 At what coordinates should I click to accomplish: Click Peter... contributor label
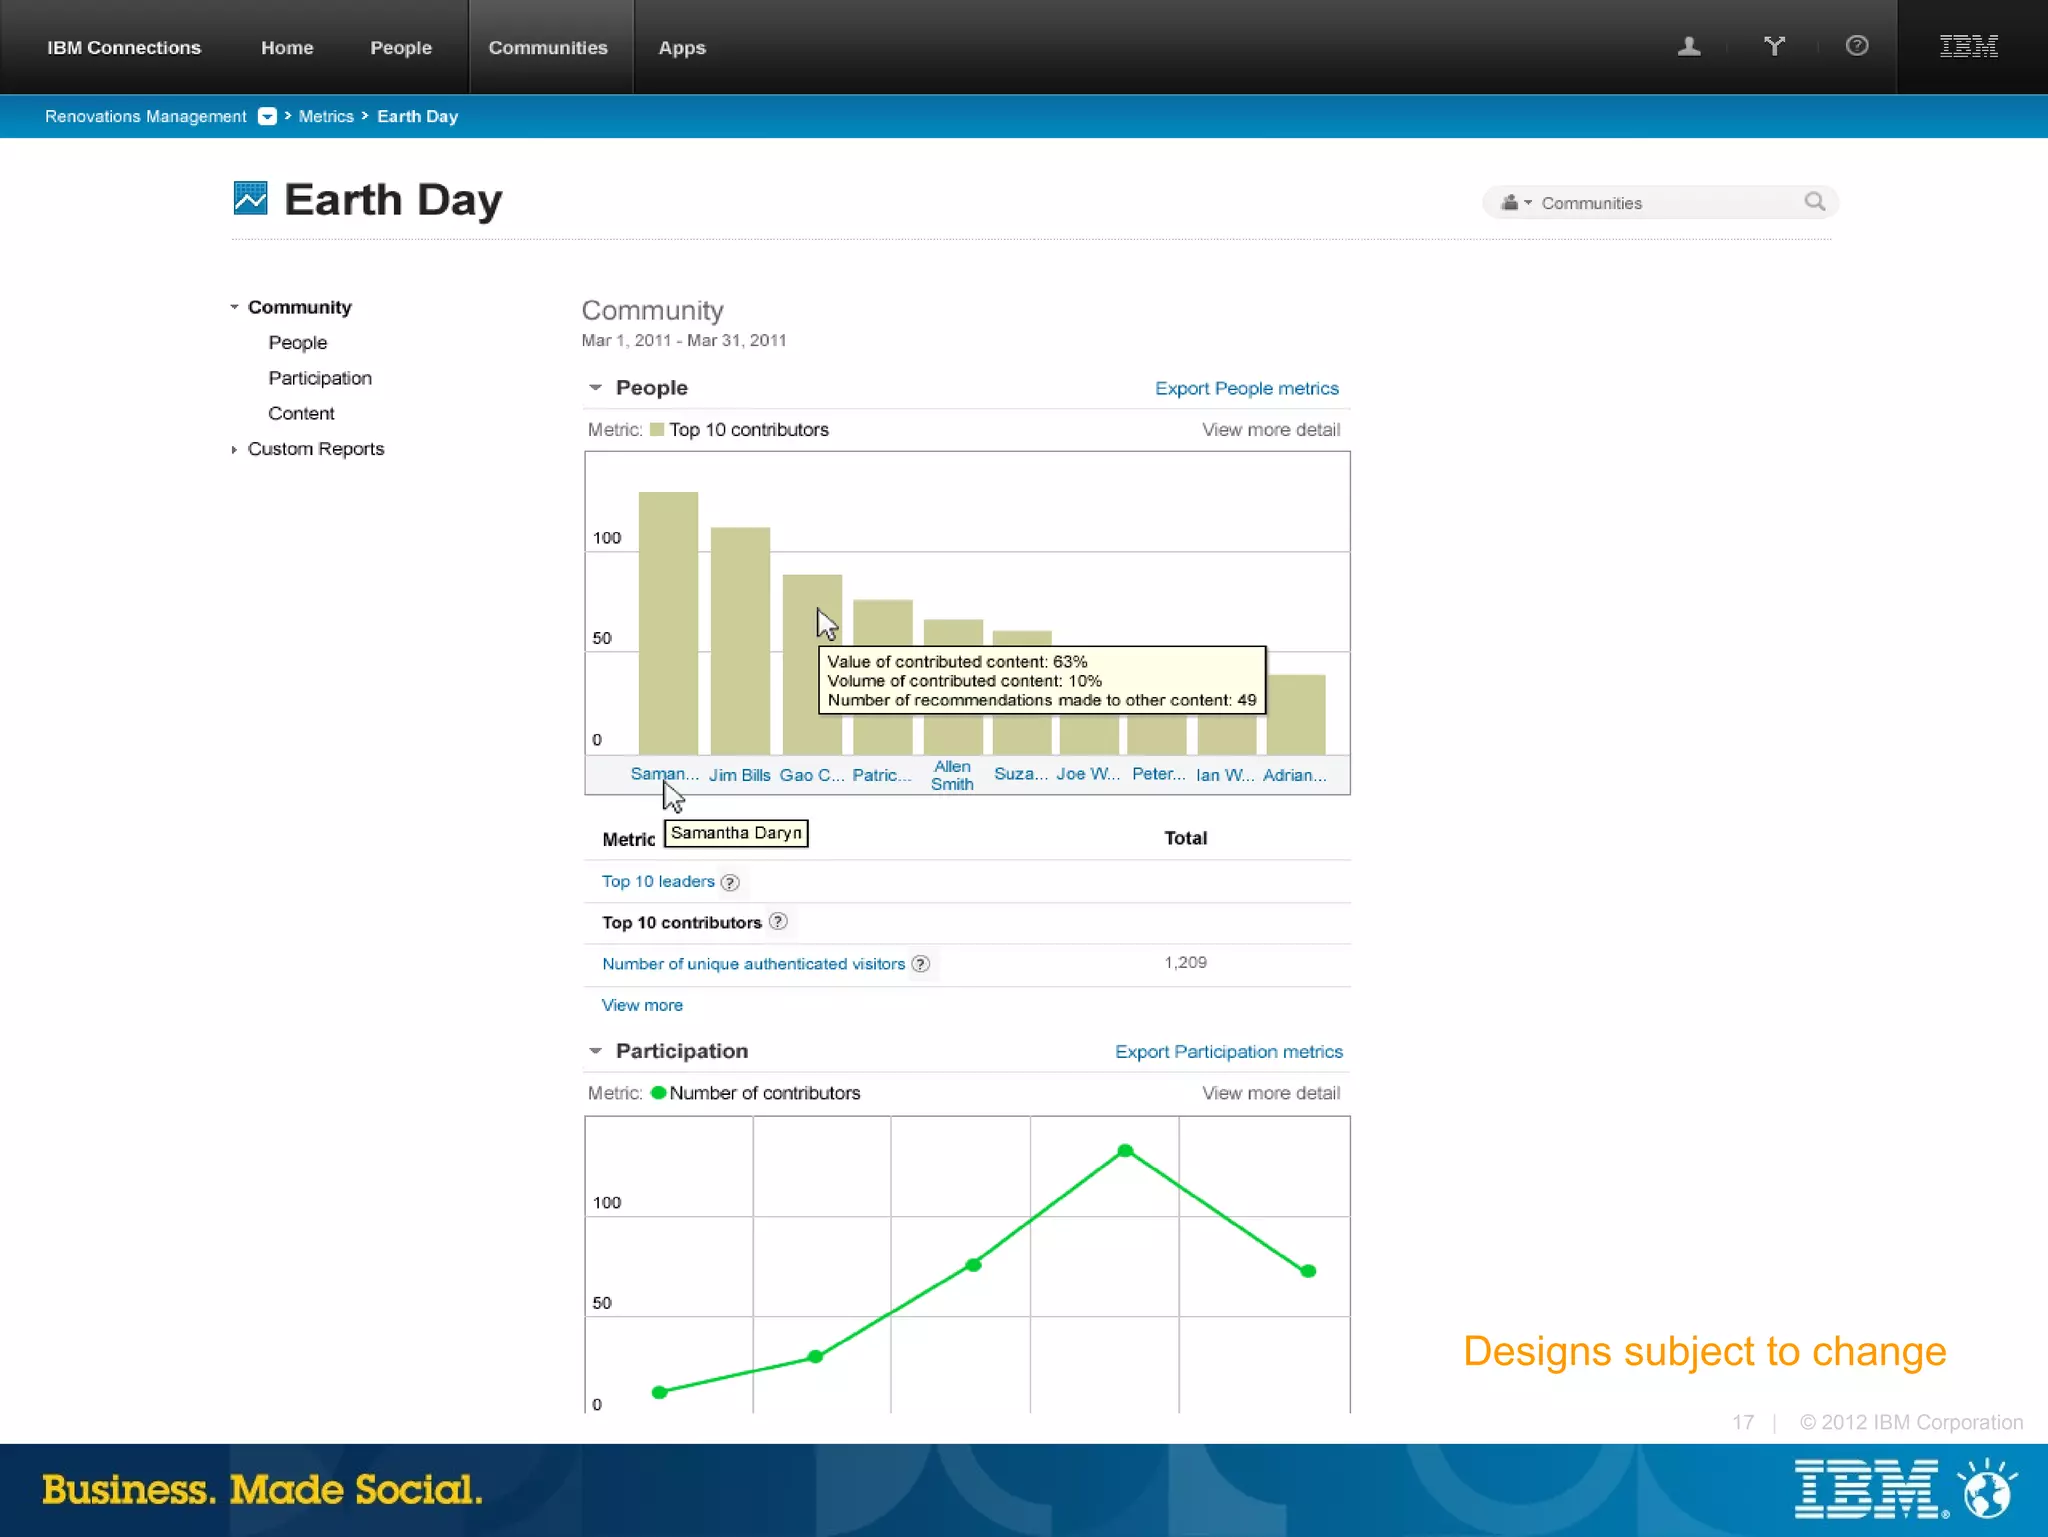point(1159,774)
